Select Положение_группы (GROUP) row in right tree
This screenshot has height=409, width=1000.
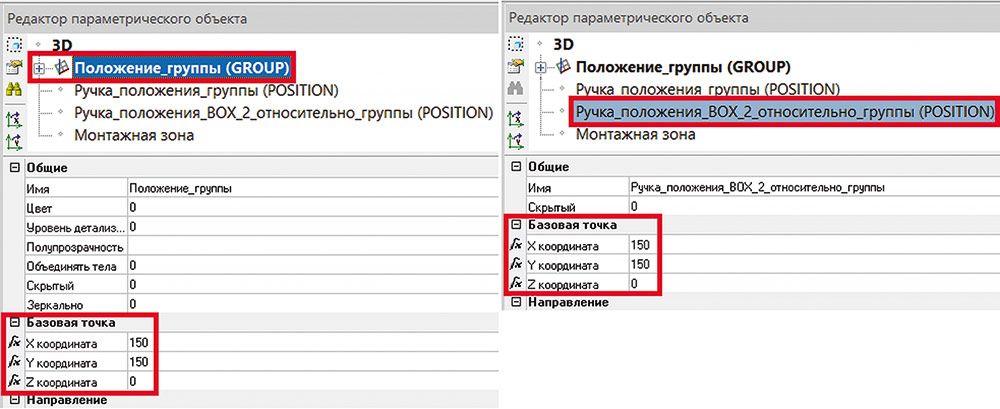[x=683, y=67]
